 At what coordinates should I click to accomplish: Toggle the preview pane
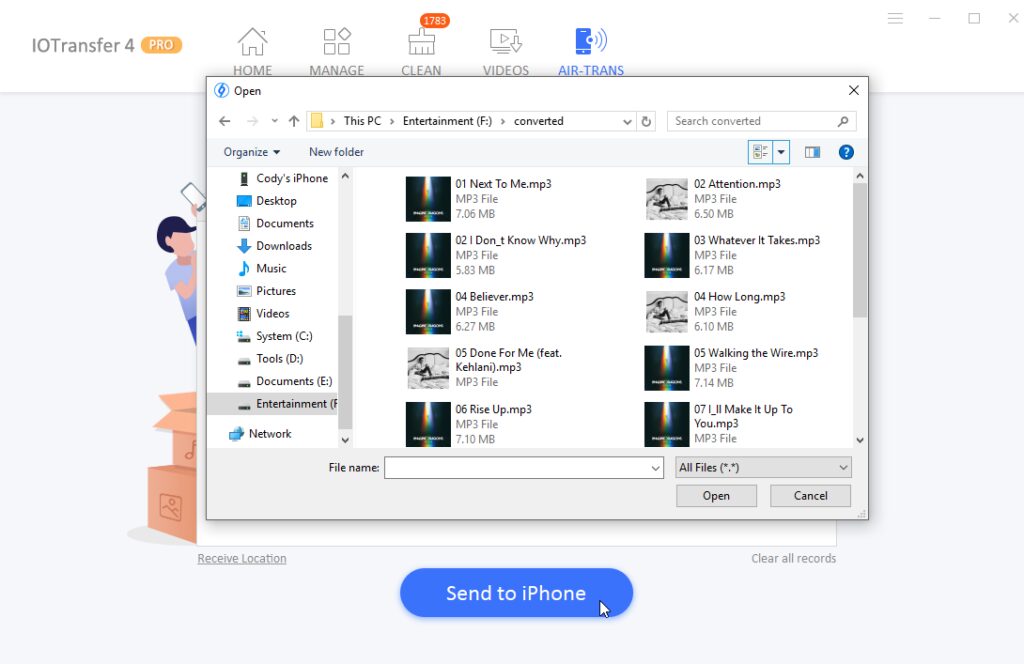[x=812, y=153]
